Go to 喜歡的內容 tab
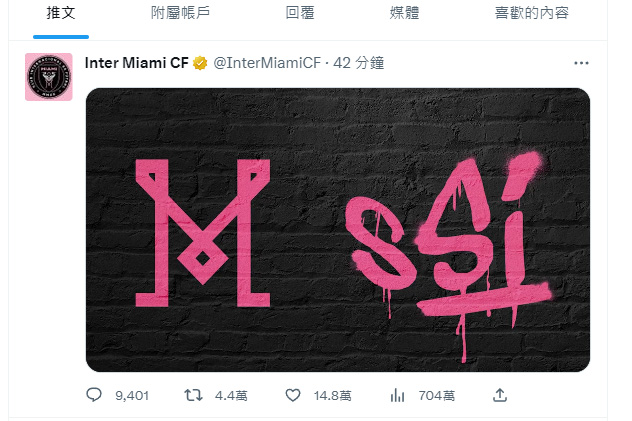 coord(532,13)
